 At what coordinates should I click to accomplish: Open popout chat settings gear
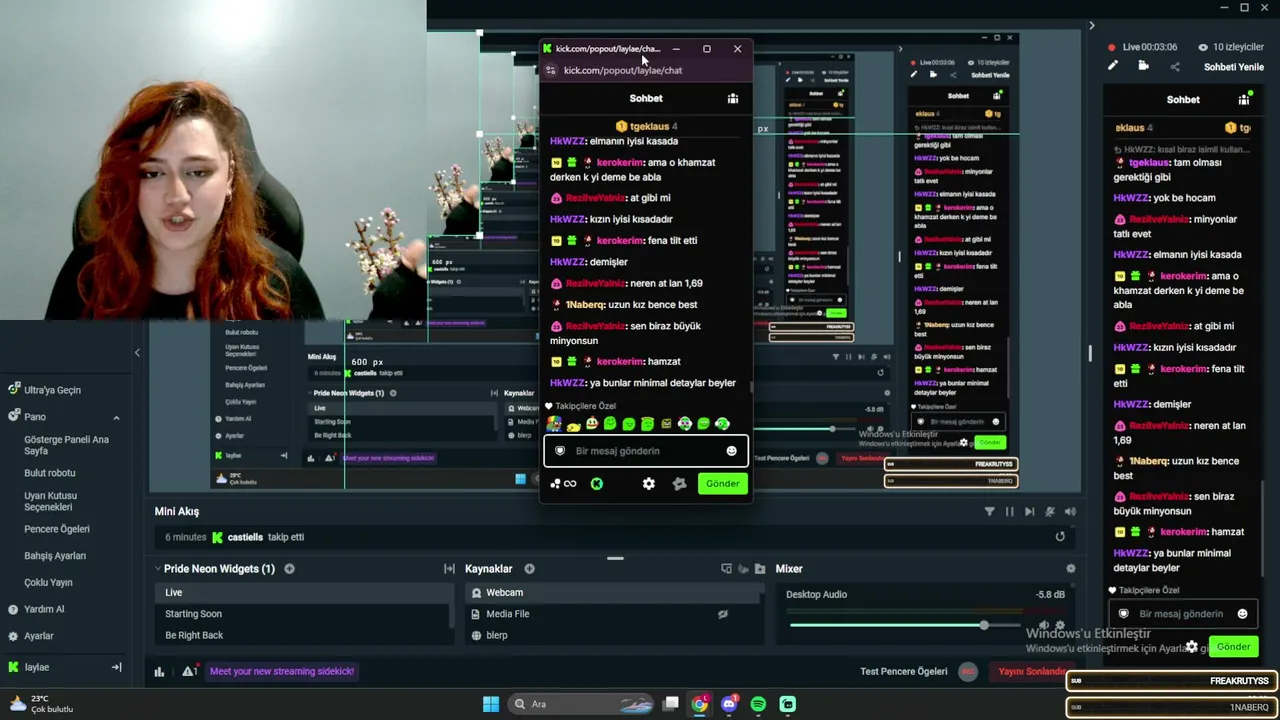click(x=649, y=484)
